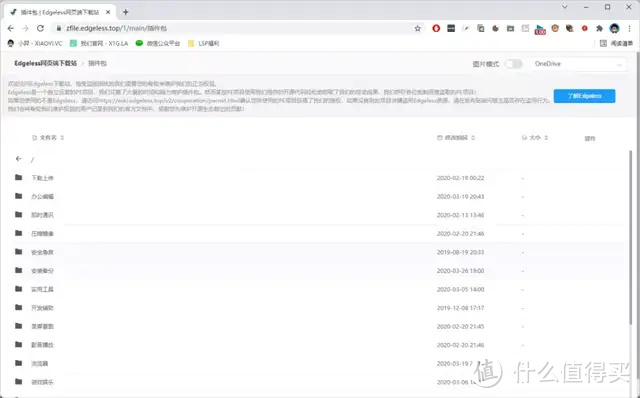Screen dimensions: 640x398
Task: Click the date 2019-12-08 17:17
Action: click(460, 308)
